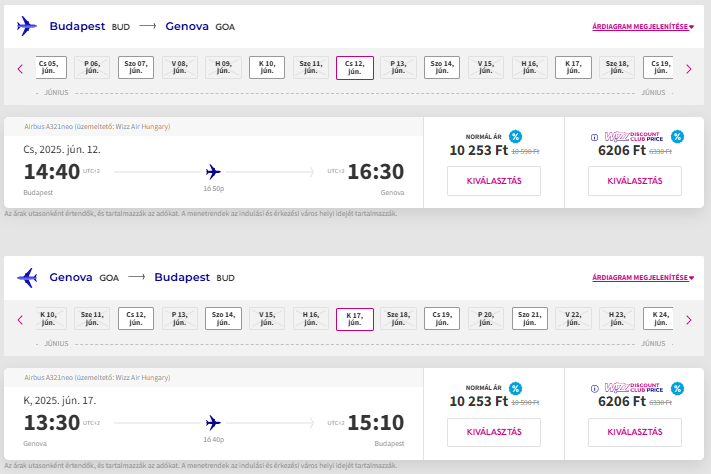The width and height of the screenshot is (711, 474).
Task: Choose return normal price Kiválasztás button
Action: click(493, 432)
